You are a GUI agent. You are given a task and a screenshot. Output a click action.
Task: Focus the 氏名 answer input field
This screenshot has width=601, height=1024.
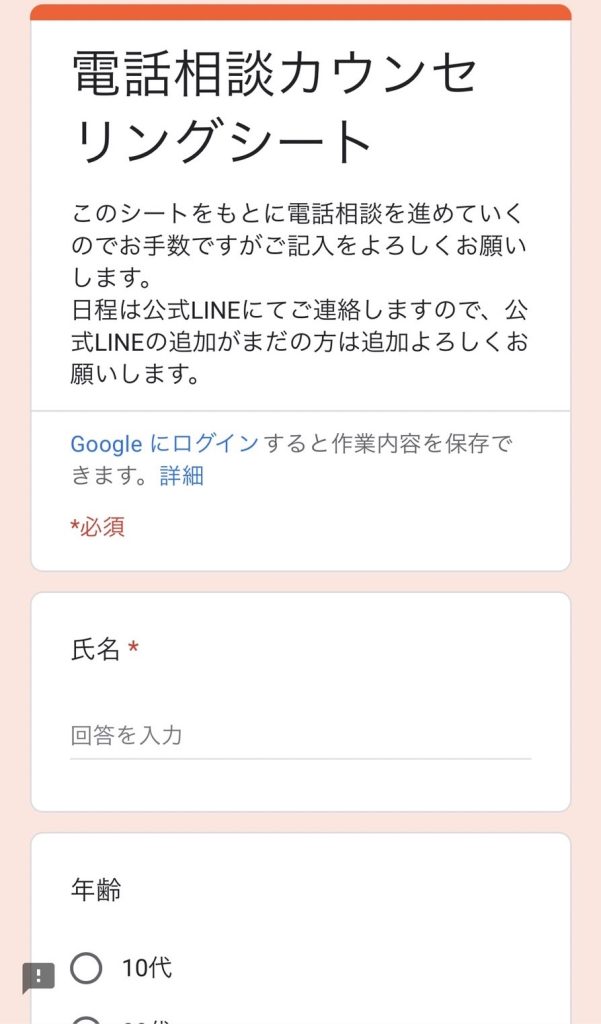(300, 737)
